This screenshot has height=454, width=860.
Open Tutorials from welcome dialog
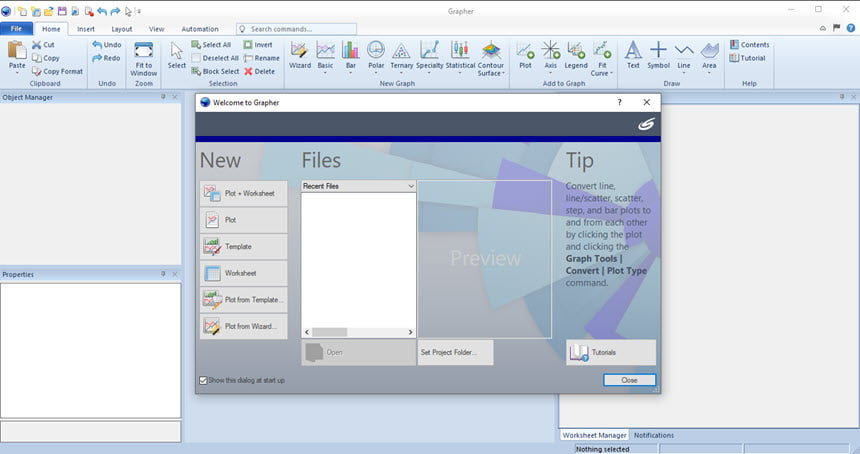coord(611,353)
